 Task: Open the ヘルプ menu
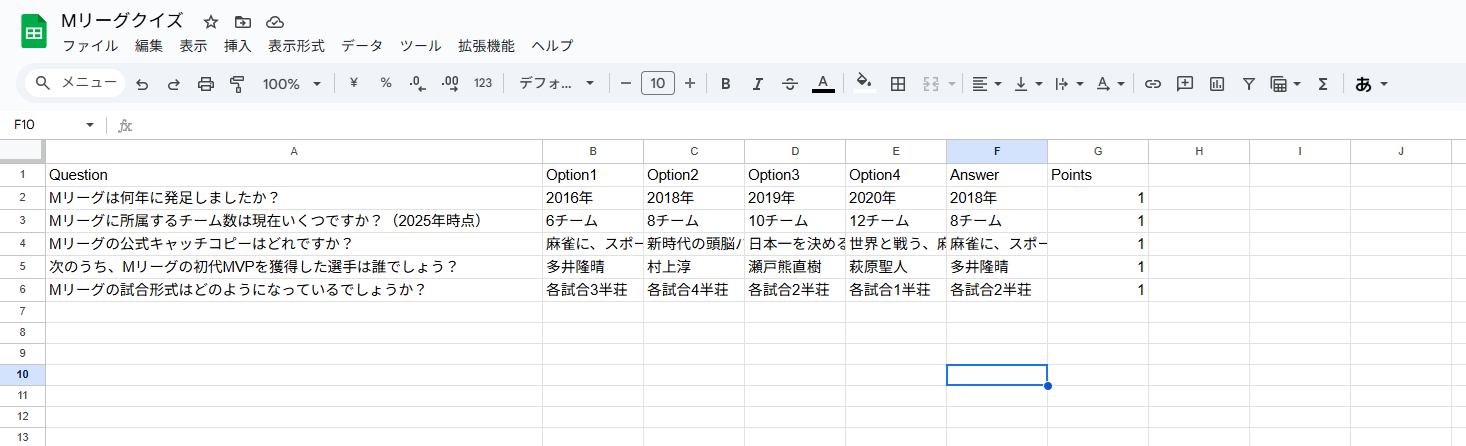[x=552, y=46]
